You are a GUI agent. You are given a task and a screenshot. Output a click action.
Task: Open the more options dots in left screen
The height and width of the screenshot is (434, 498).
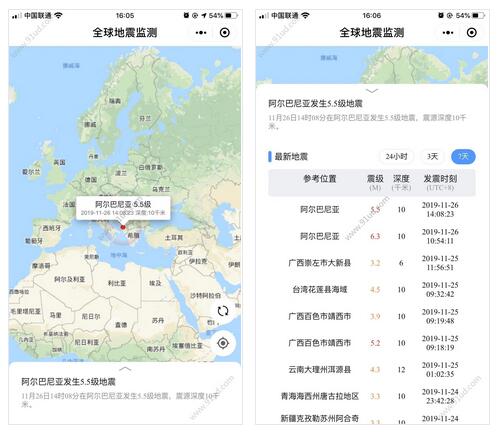(201, 33)
